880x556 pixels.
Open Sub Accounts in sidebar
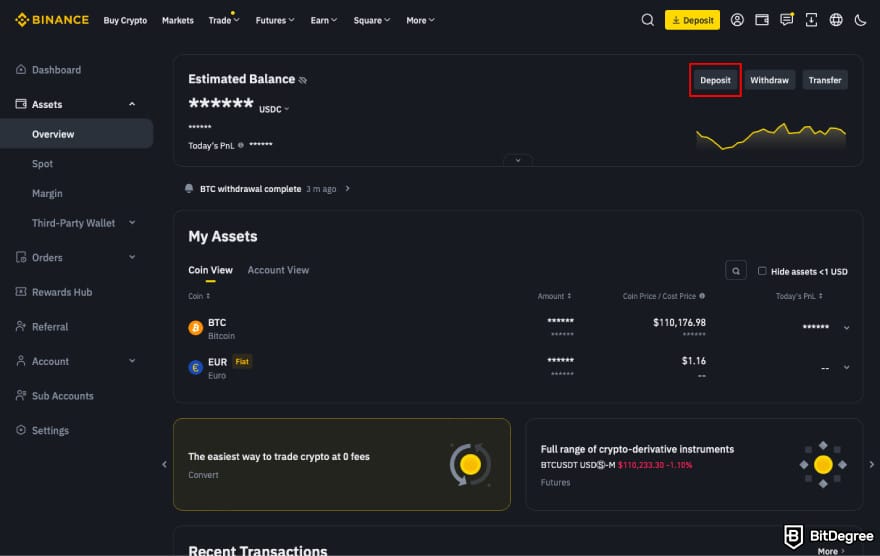tap(62, 396)
